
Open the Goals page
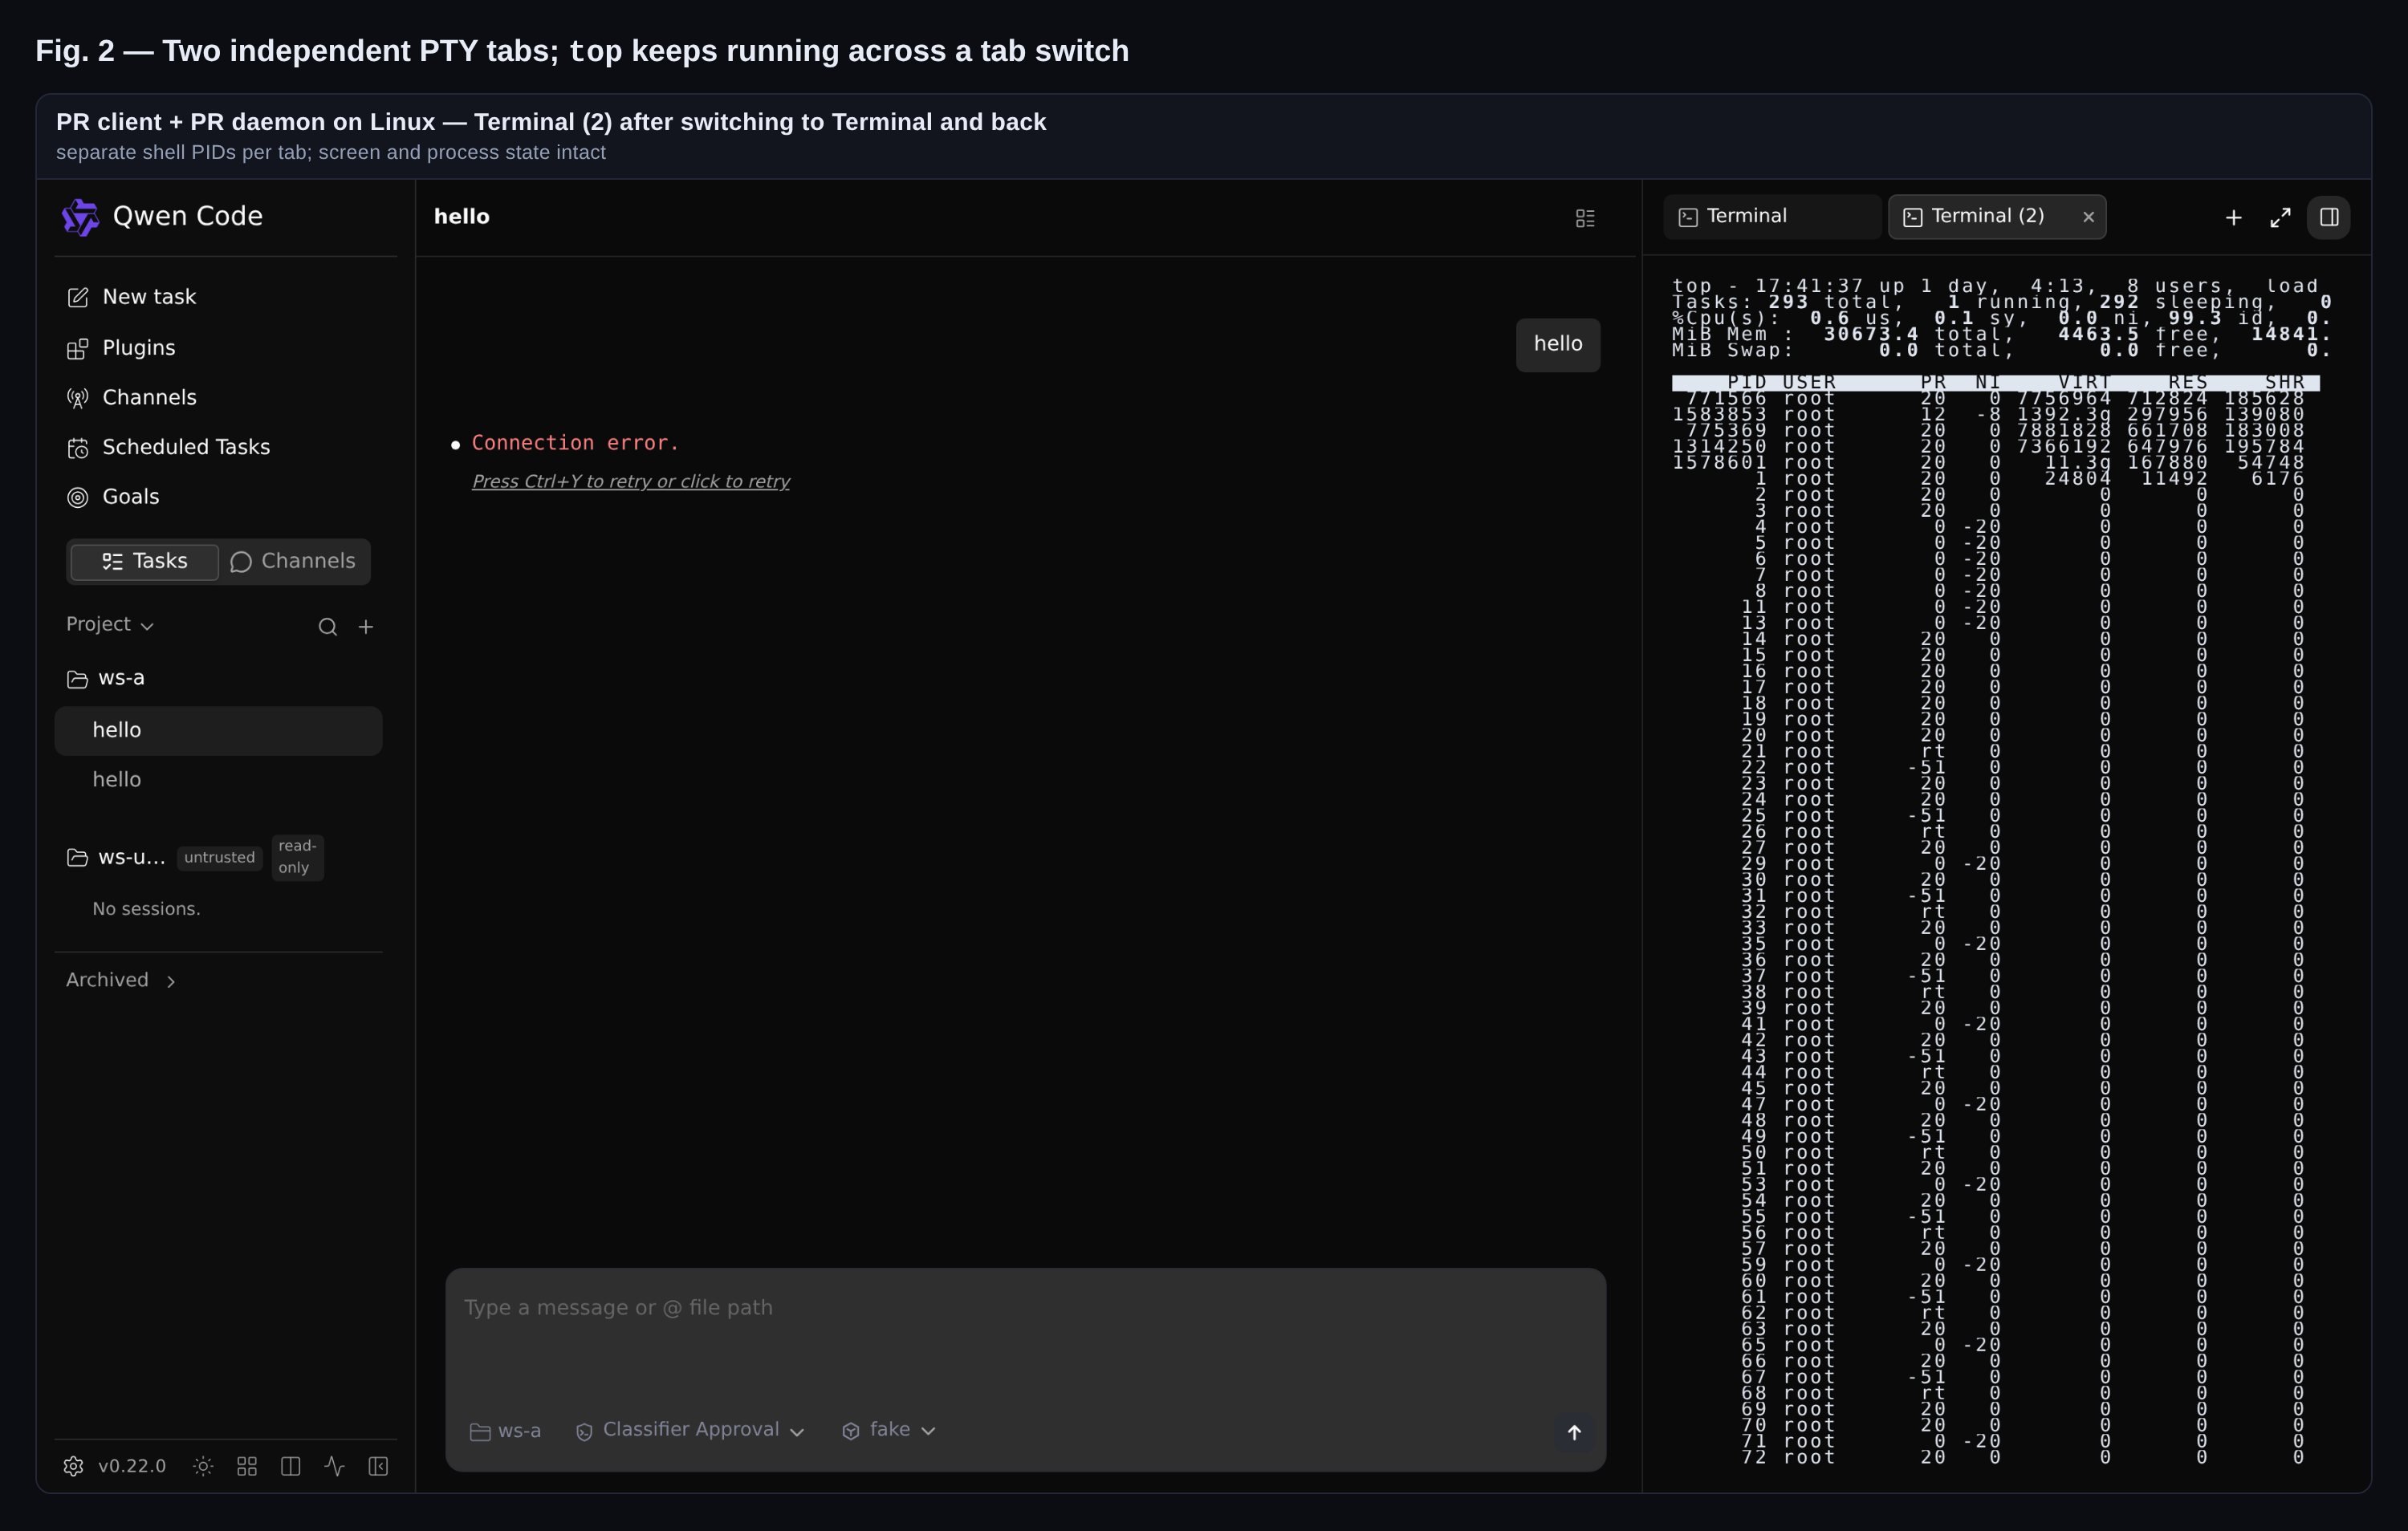(x=225, y=497)
